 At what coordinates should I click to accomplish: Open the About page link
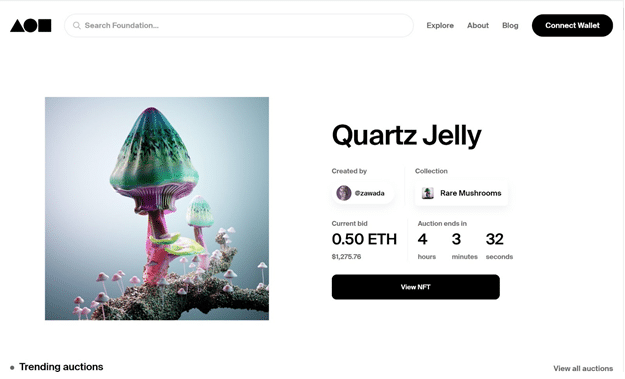tap(478, 26)
